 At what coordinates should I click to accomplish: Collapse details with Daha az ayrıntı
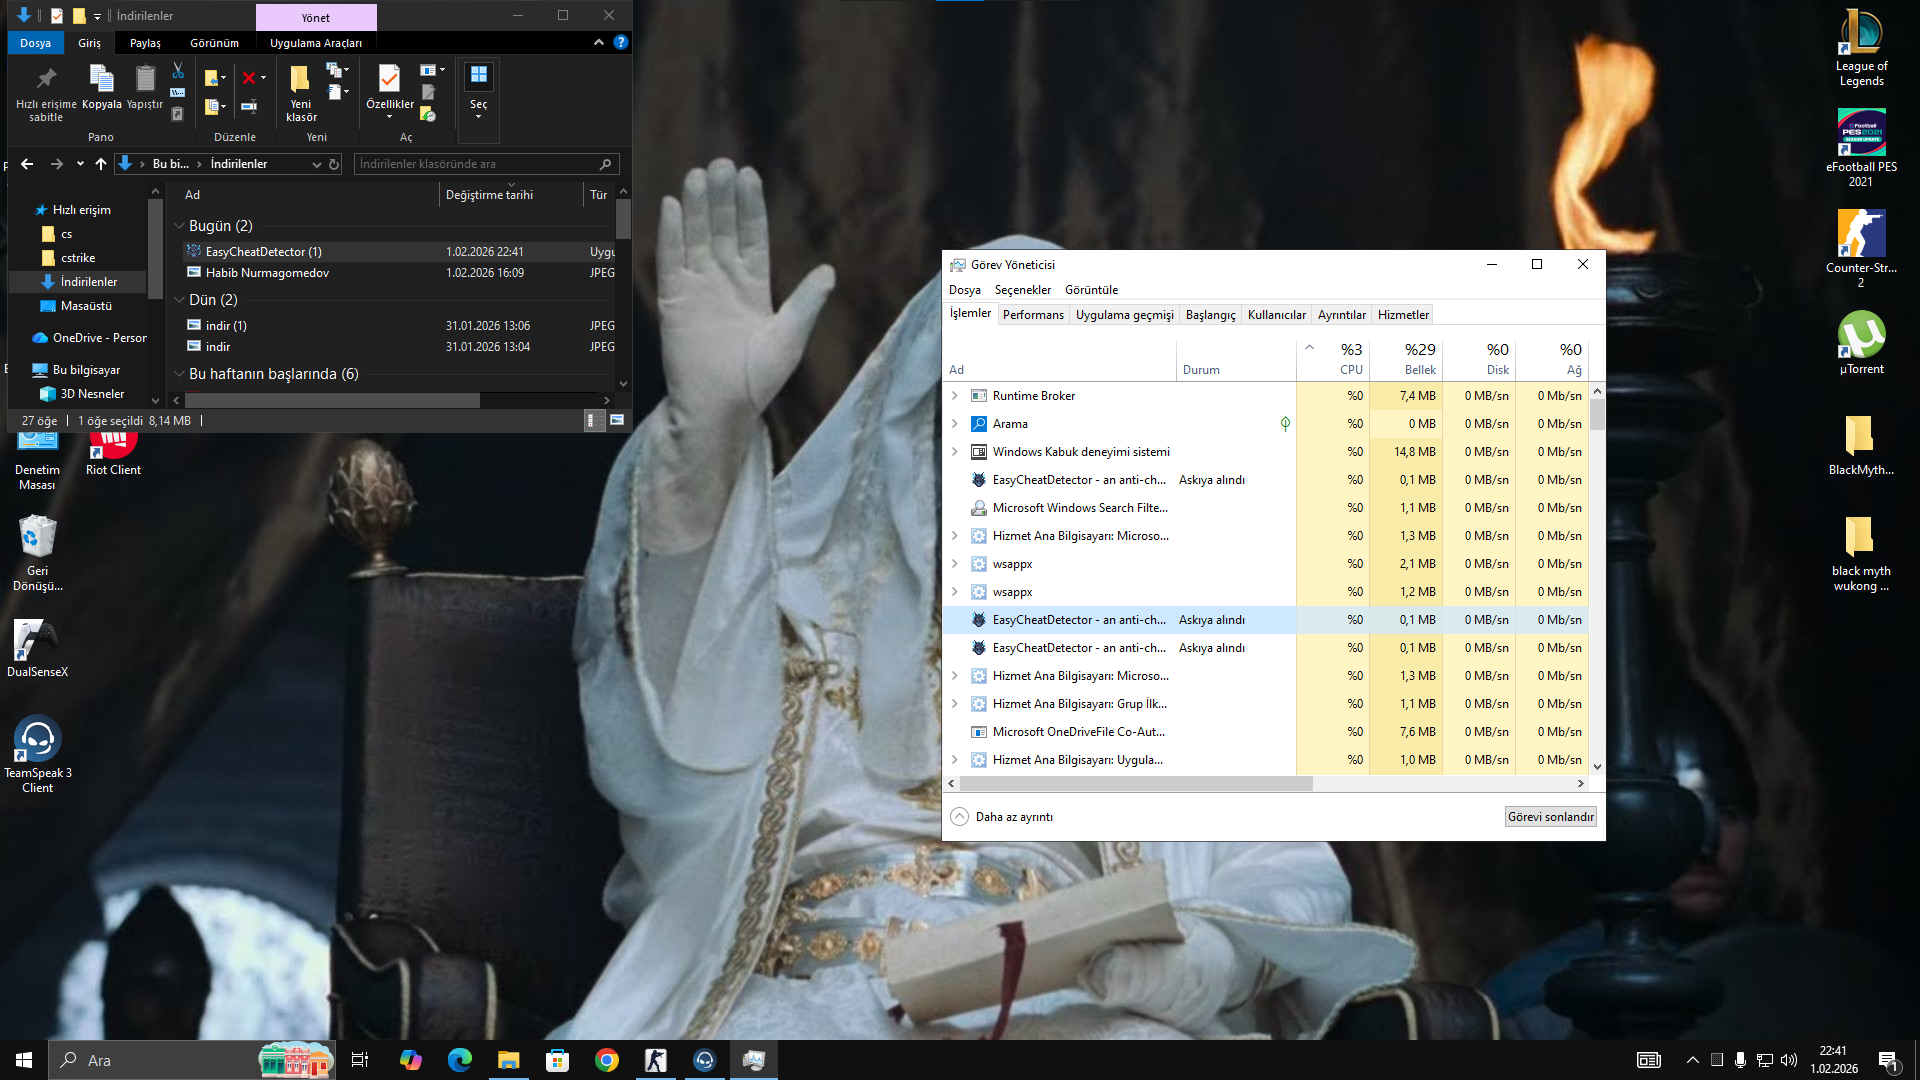click(x=1002, y=817)
